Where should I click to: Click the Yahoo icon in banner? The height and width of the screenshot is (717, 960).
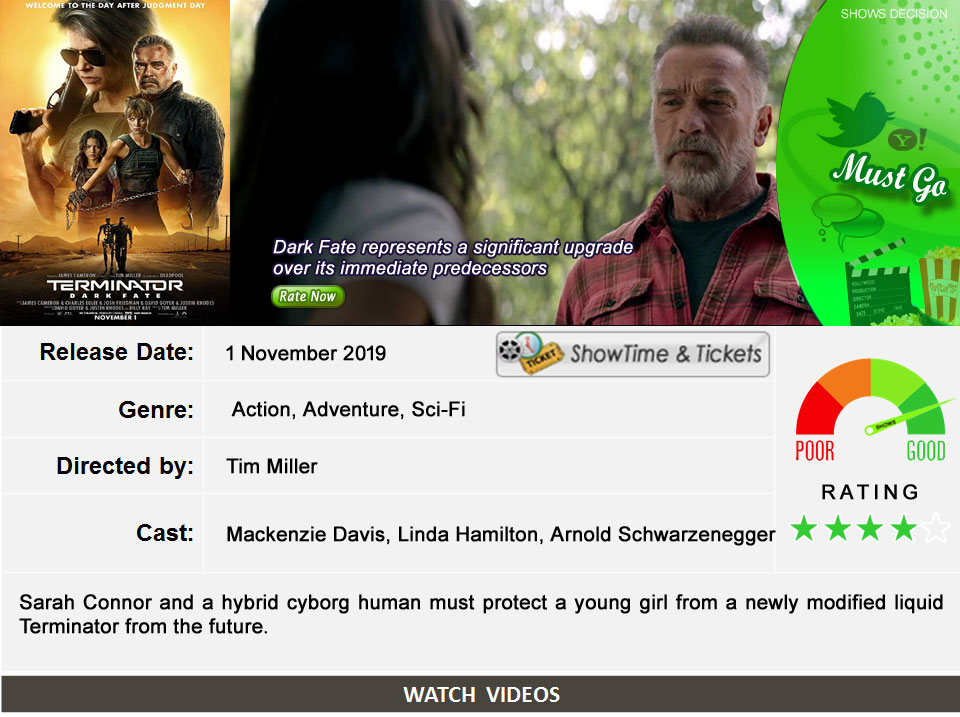coord(907,141)
